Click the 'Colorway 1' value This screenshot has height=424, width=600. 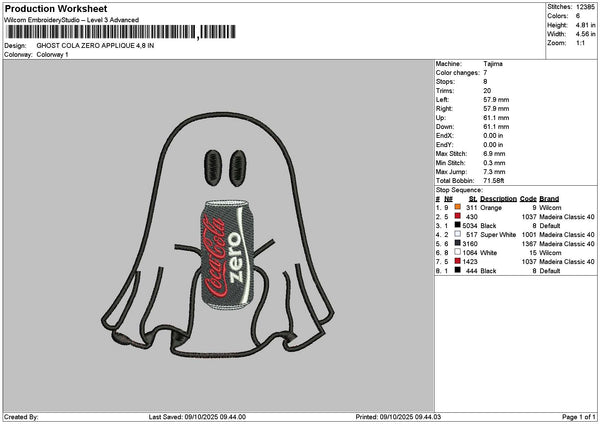(x=52, y=55)
